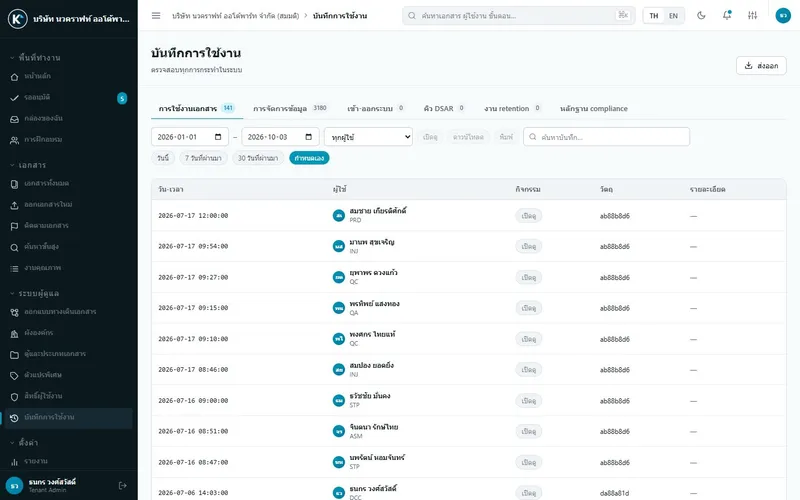Toggle the Print (พิมพ์) activity filter chip

point(506,137)
